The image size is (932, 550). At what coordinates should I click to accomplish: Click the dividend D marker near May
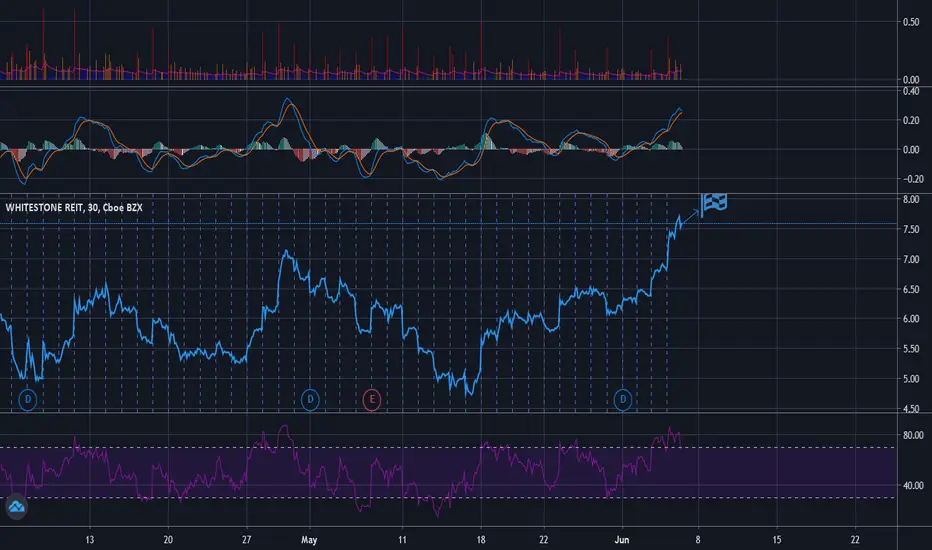310,400
